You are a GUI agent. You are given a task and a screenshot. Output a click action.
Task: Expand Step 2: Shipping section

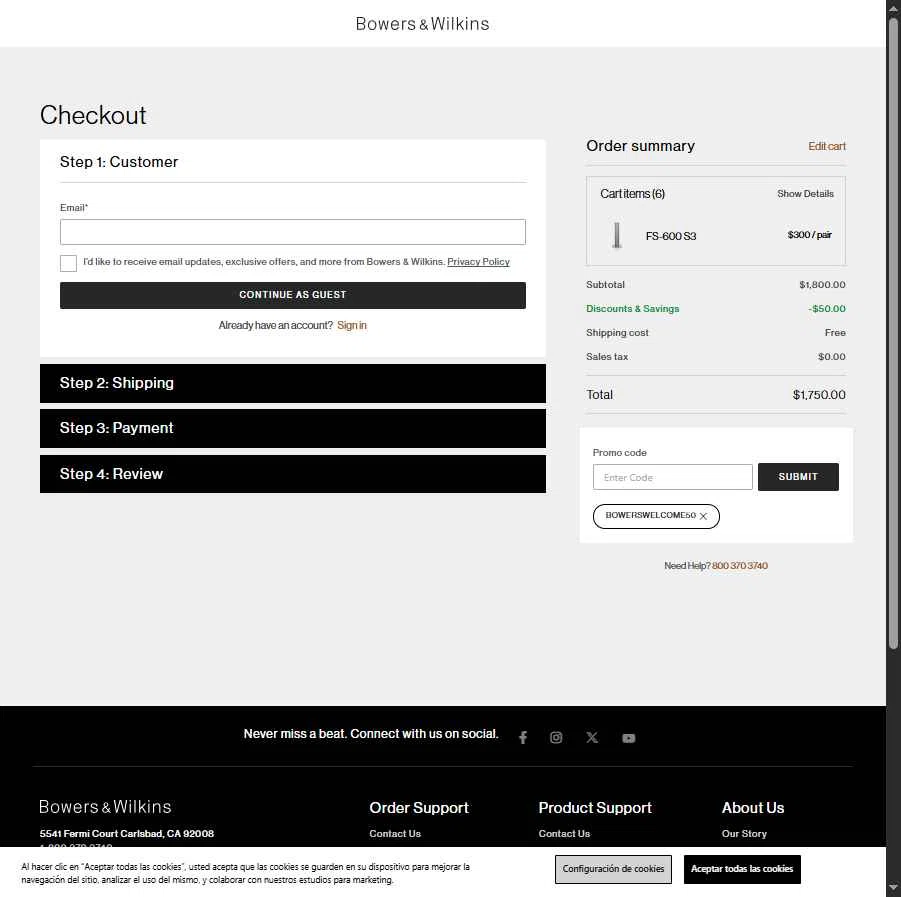tap(292, 383)
